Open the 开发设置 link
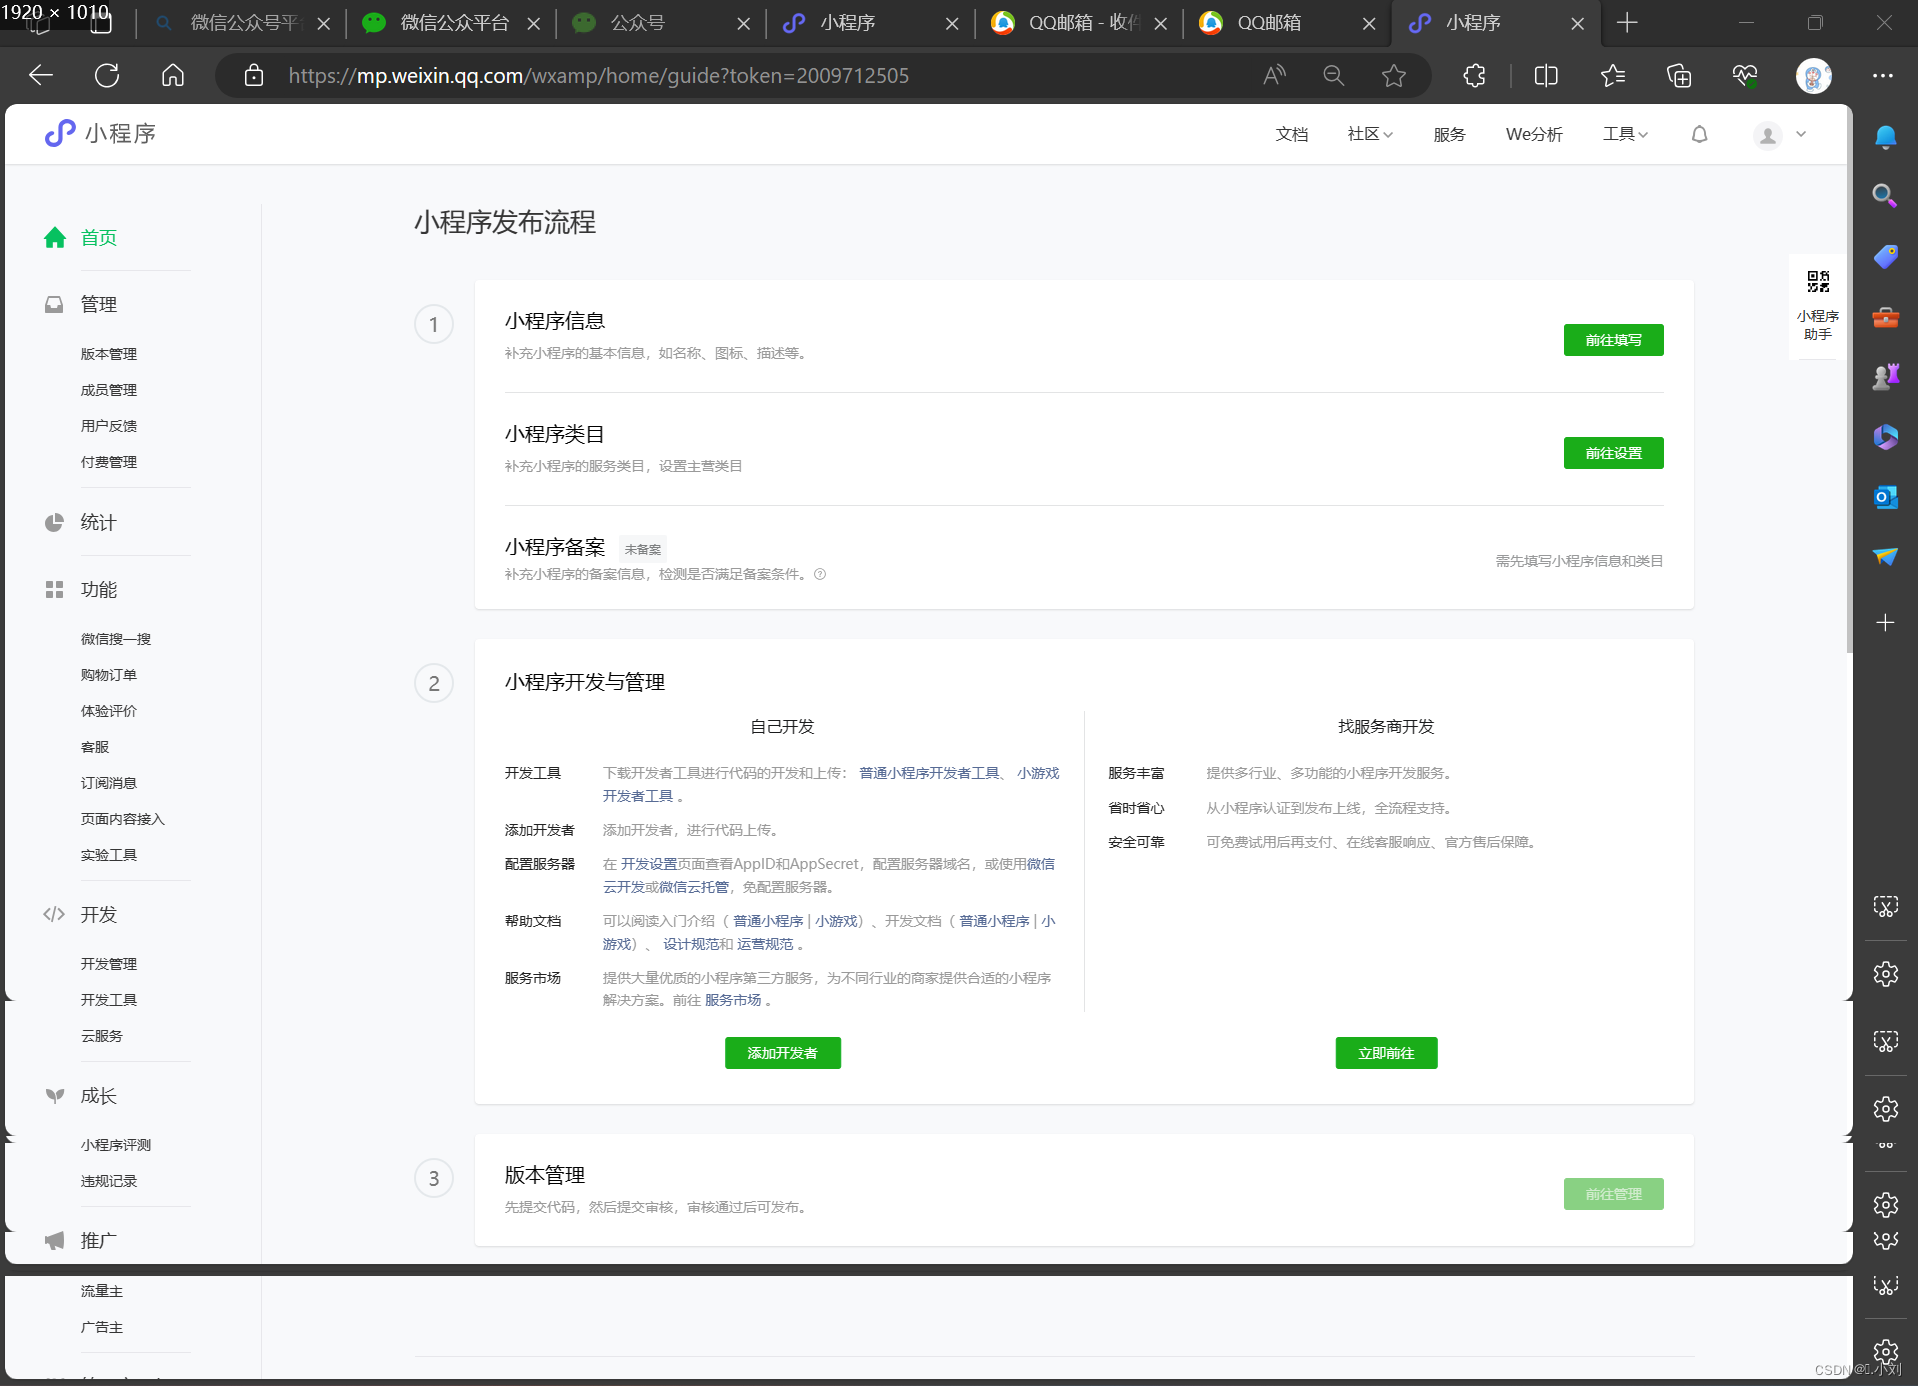Image resolution: width=1918 pixels, height=1386 pixels. point(649,864)
